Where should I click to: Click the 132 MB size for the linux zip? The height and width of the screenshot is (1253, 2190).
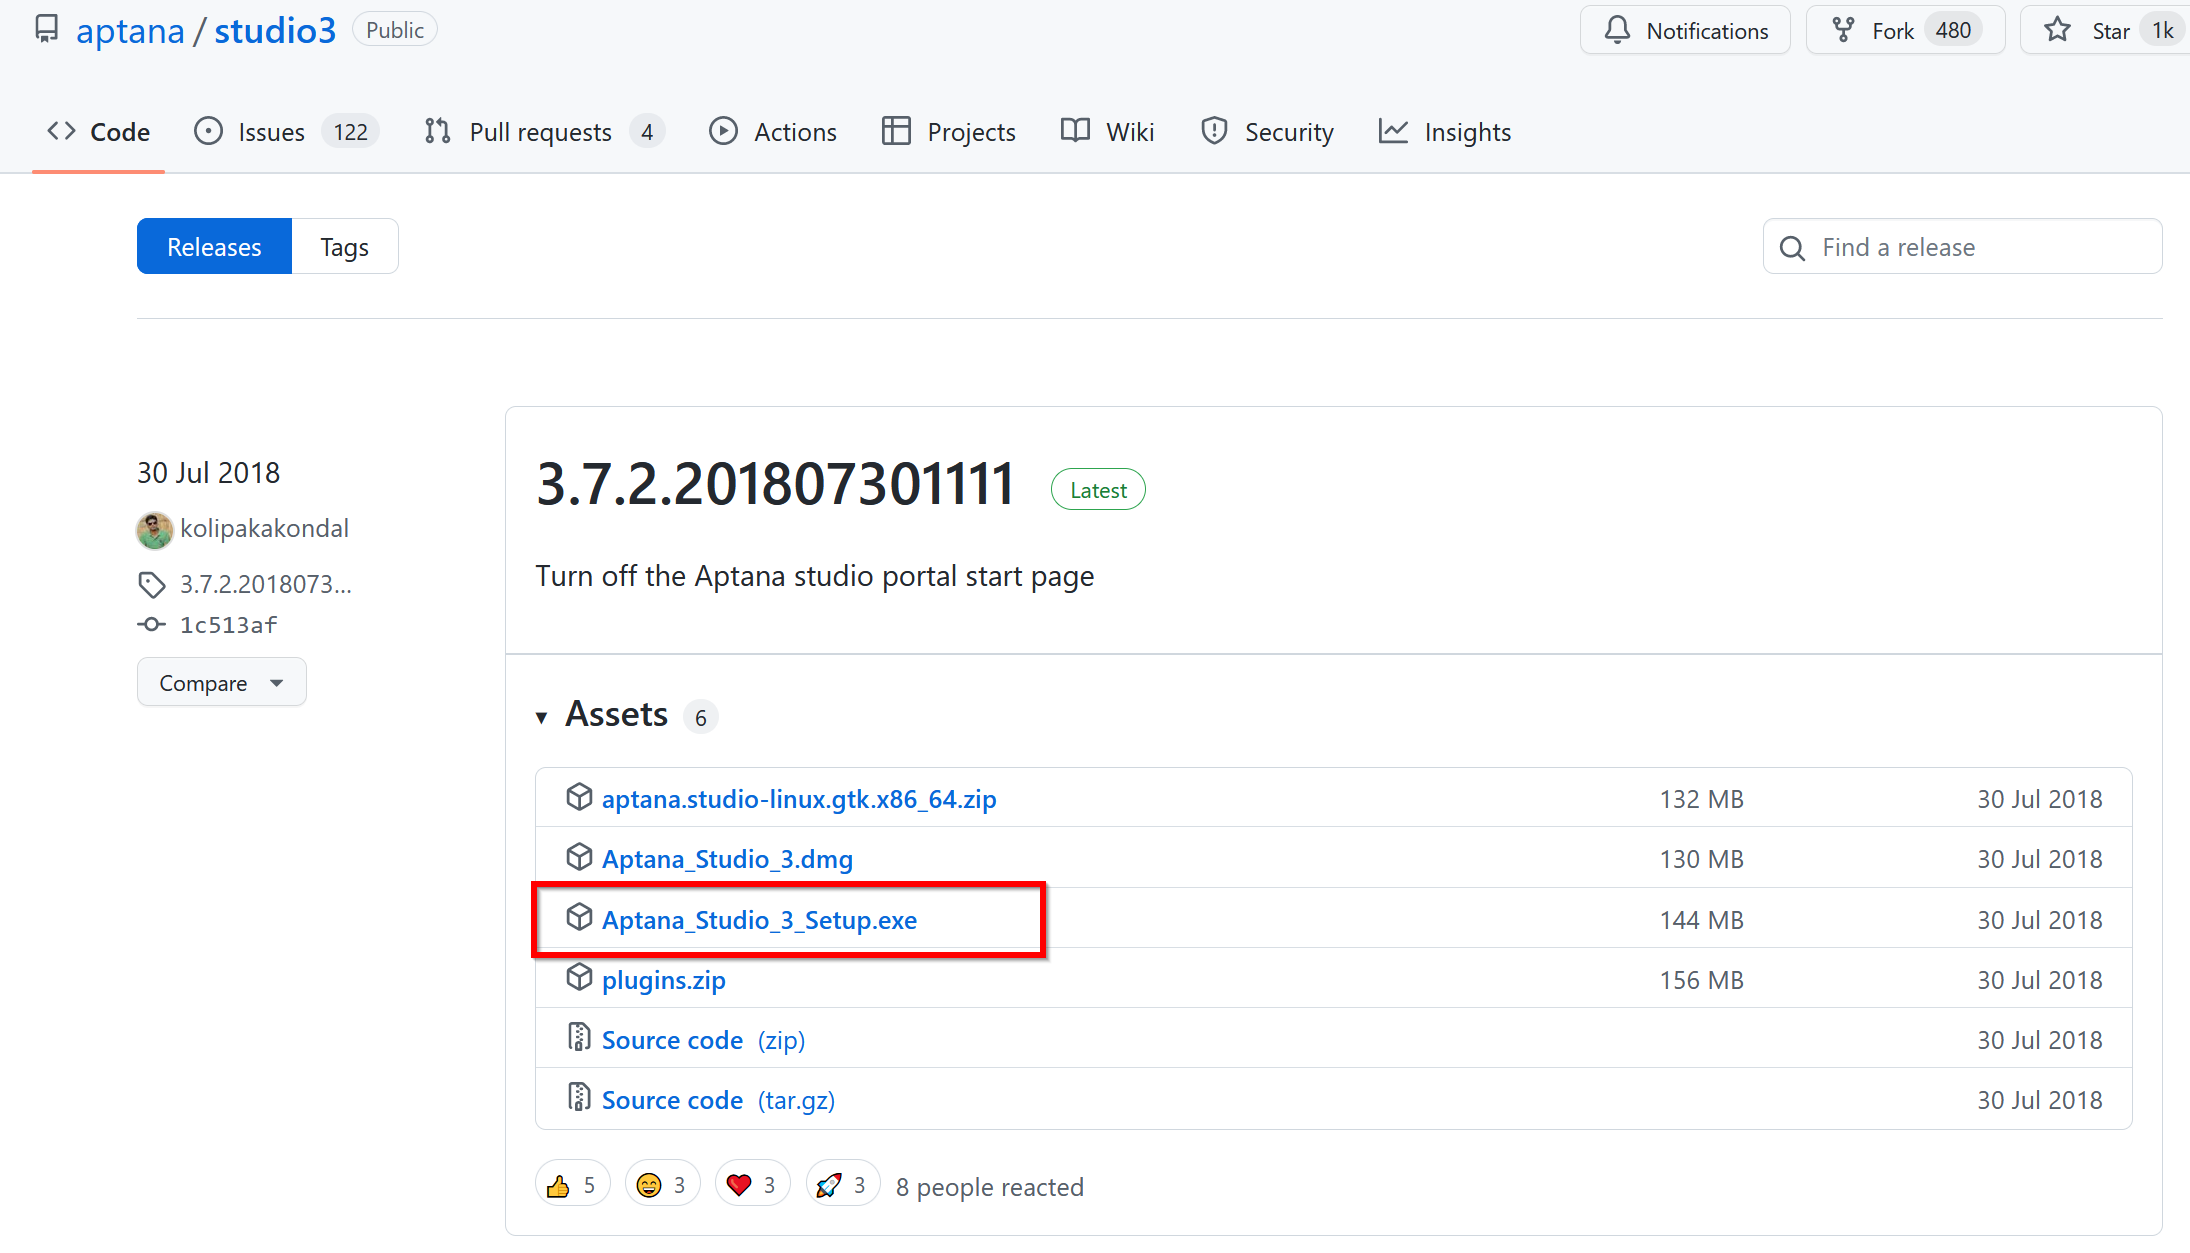point(1702,799)
